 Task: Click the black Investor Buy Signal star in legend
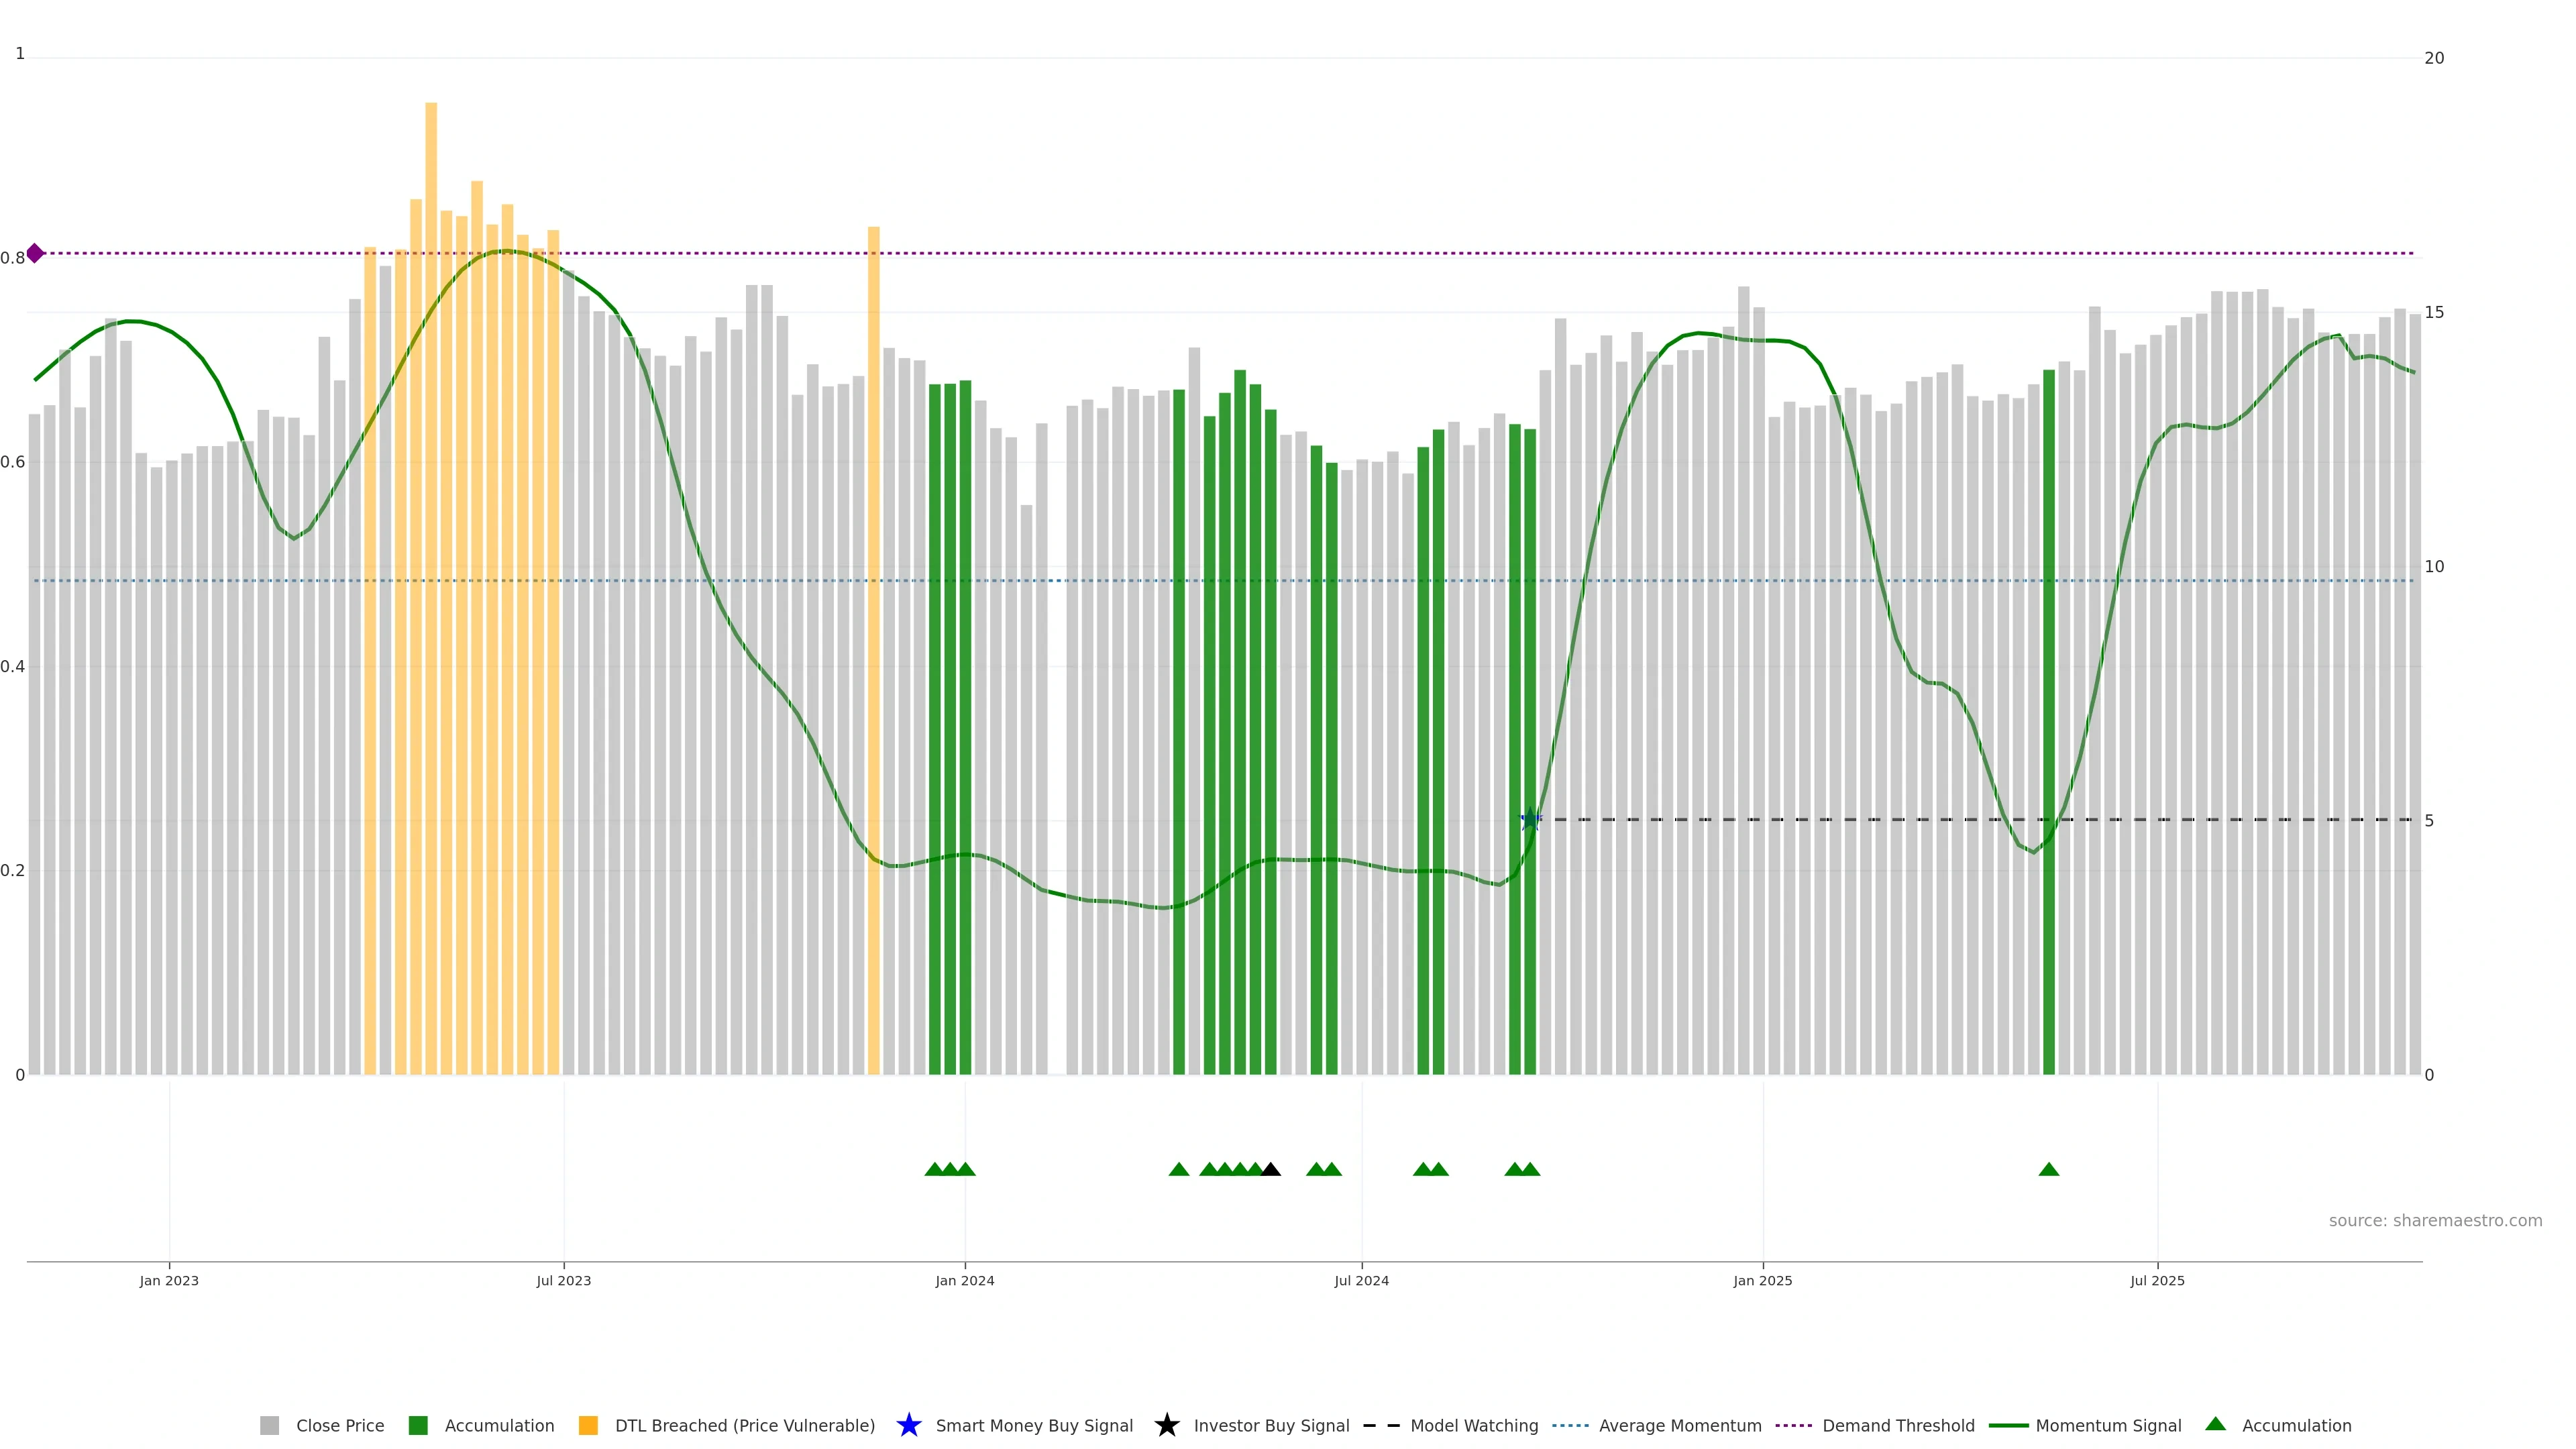click(1166, 1425)
